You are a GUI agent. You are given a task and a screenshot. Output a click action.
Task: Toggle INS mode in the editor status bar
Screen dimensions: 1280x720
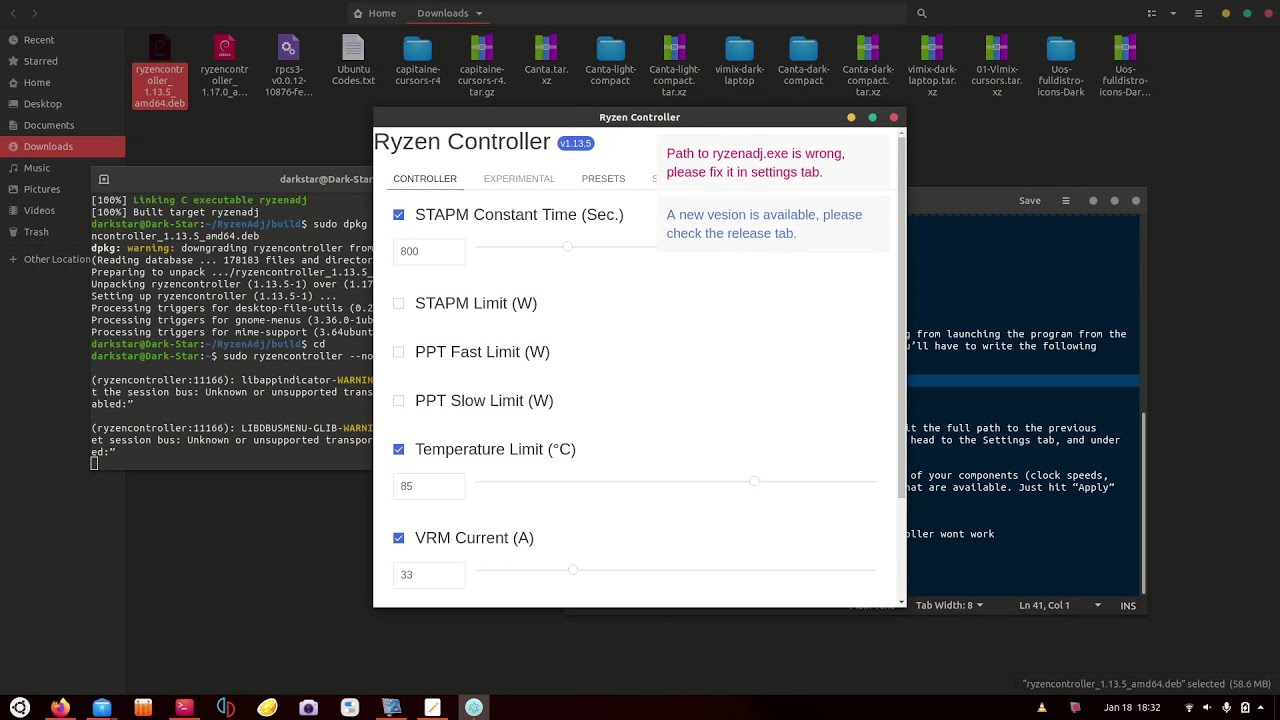1128,605
